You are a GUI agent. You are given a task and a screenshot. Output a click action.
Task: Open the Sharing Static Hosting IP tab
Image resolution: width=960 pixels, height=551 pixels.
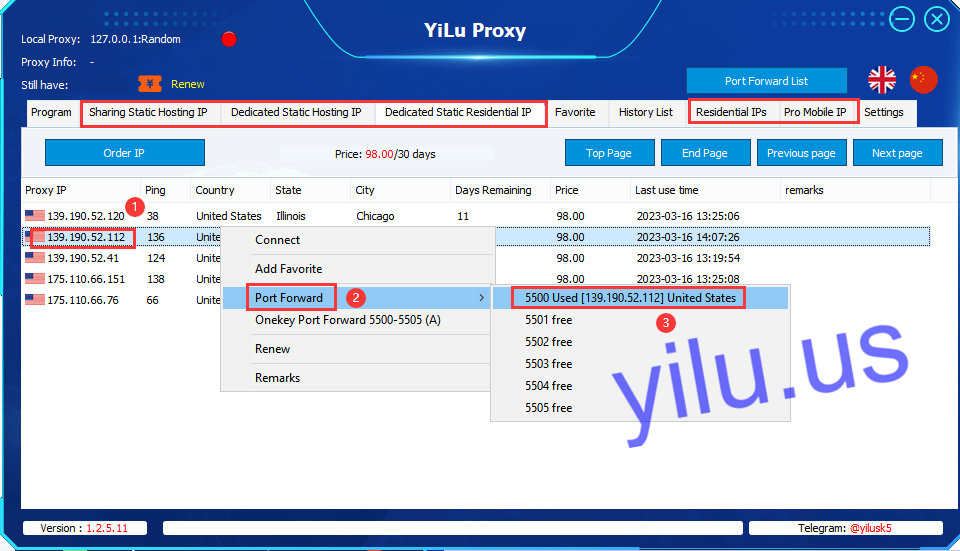point(148,113)
